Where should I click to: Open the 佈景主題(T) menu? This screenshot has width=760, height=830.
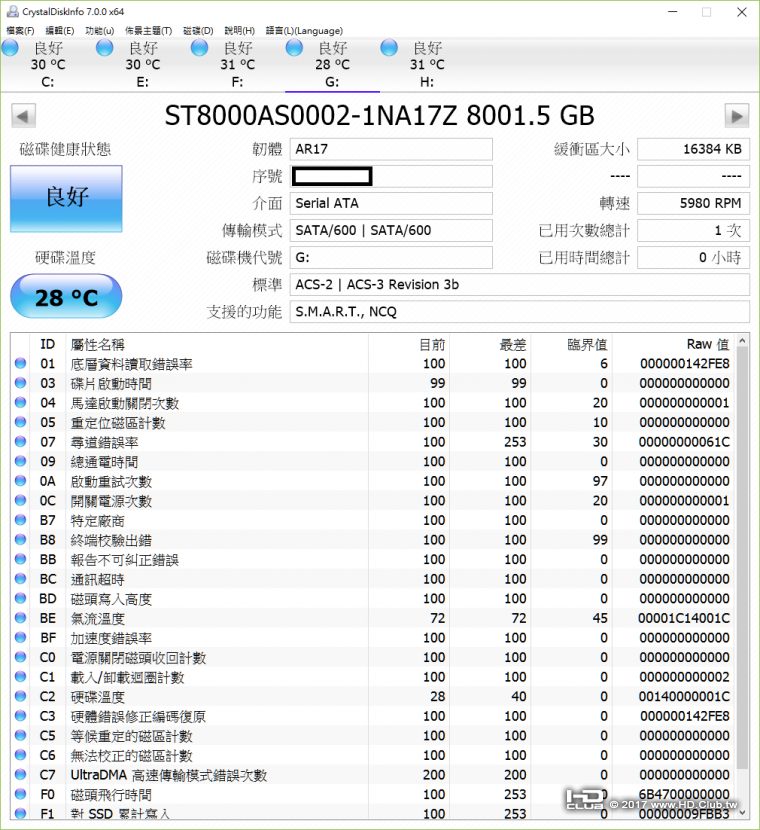(148, 31)
